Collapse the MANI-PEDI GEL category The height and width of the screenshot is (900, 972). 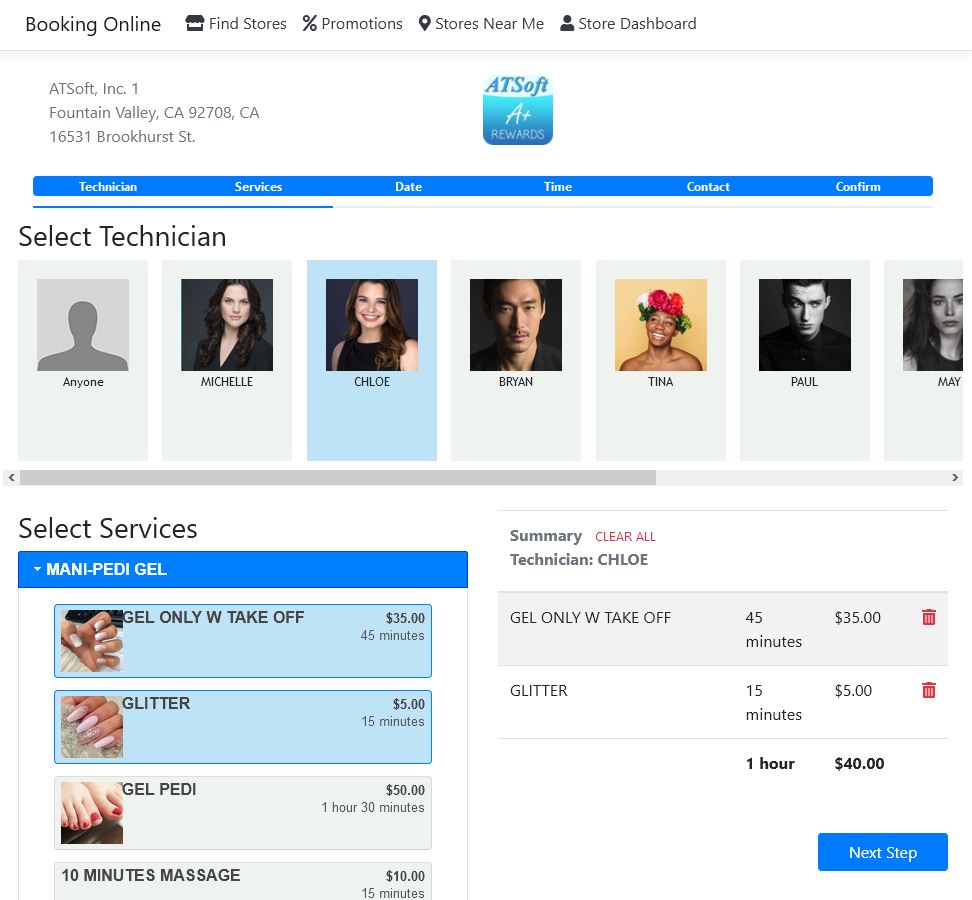point(242,570)
